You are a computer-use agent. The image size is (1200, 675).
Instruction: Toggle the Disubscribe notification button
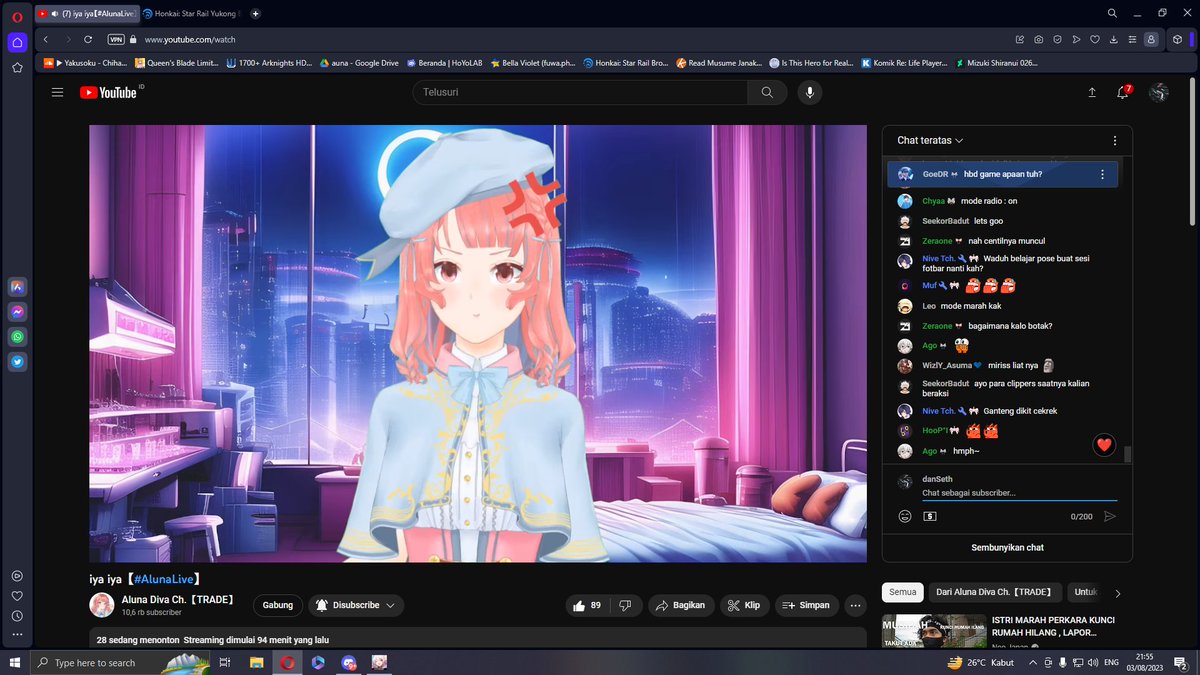pyautogui.click(x=356, y=605)
